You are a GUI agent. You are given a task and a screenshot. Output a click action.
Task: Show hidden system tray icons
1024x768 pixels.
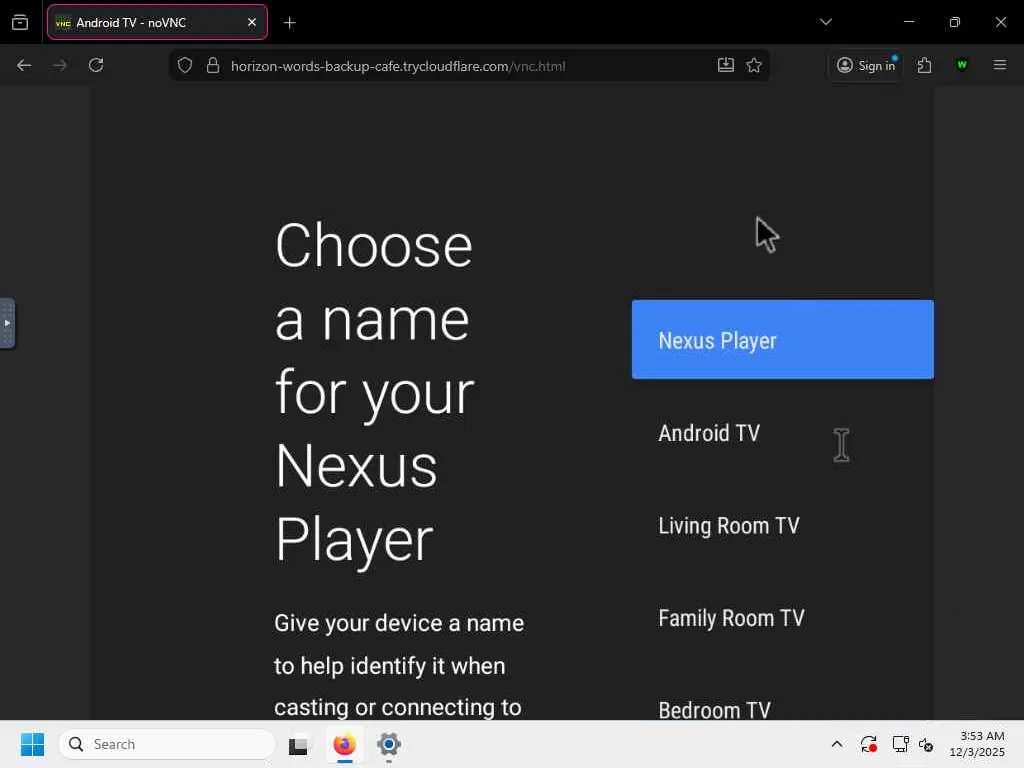coord(837,744)
